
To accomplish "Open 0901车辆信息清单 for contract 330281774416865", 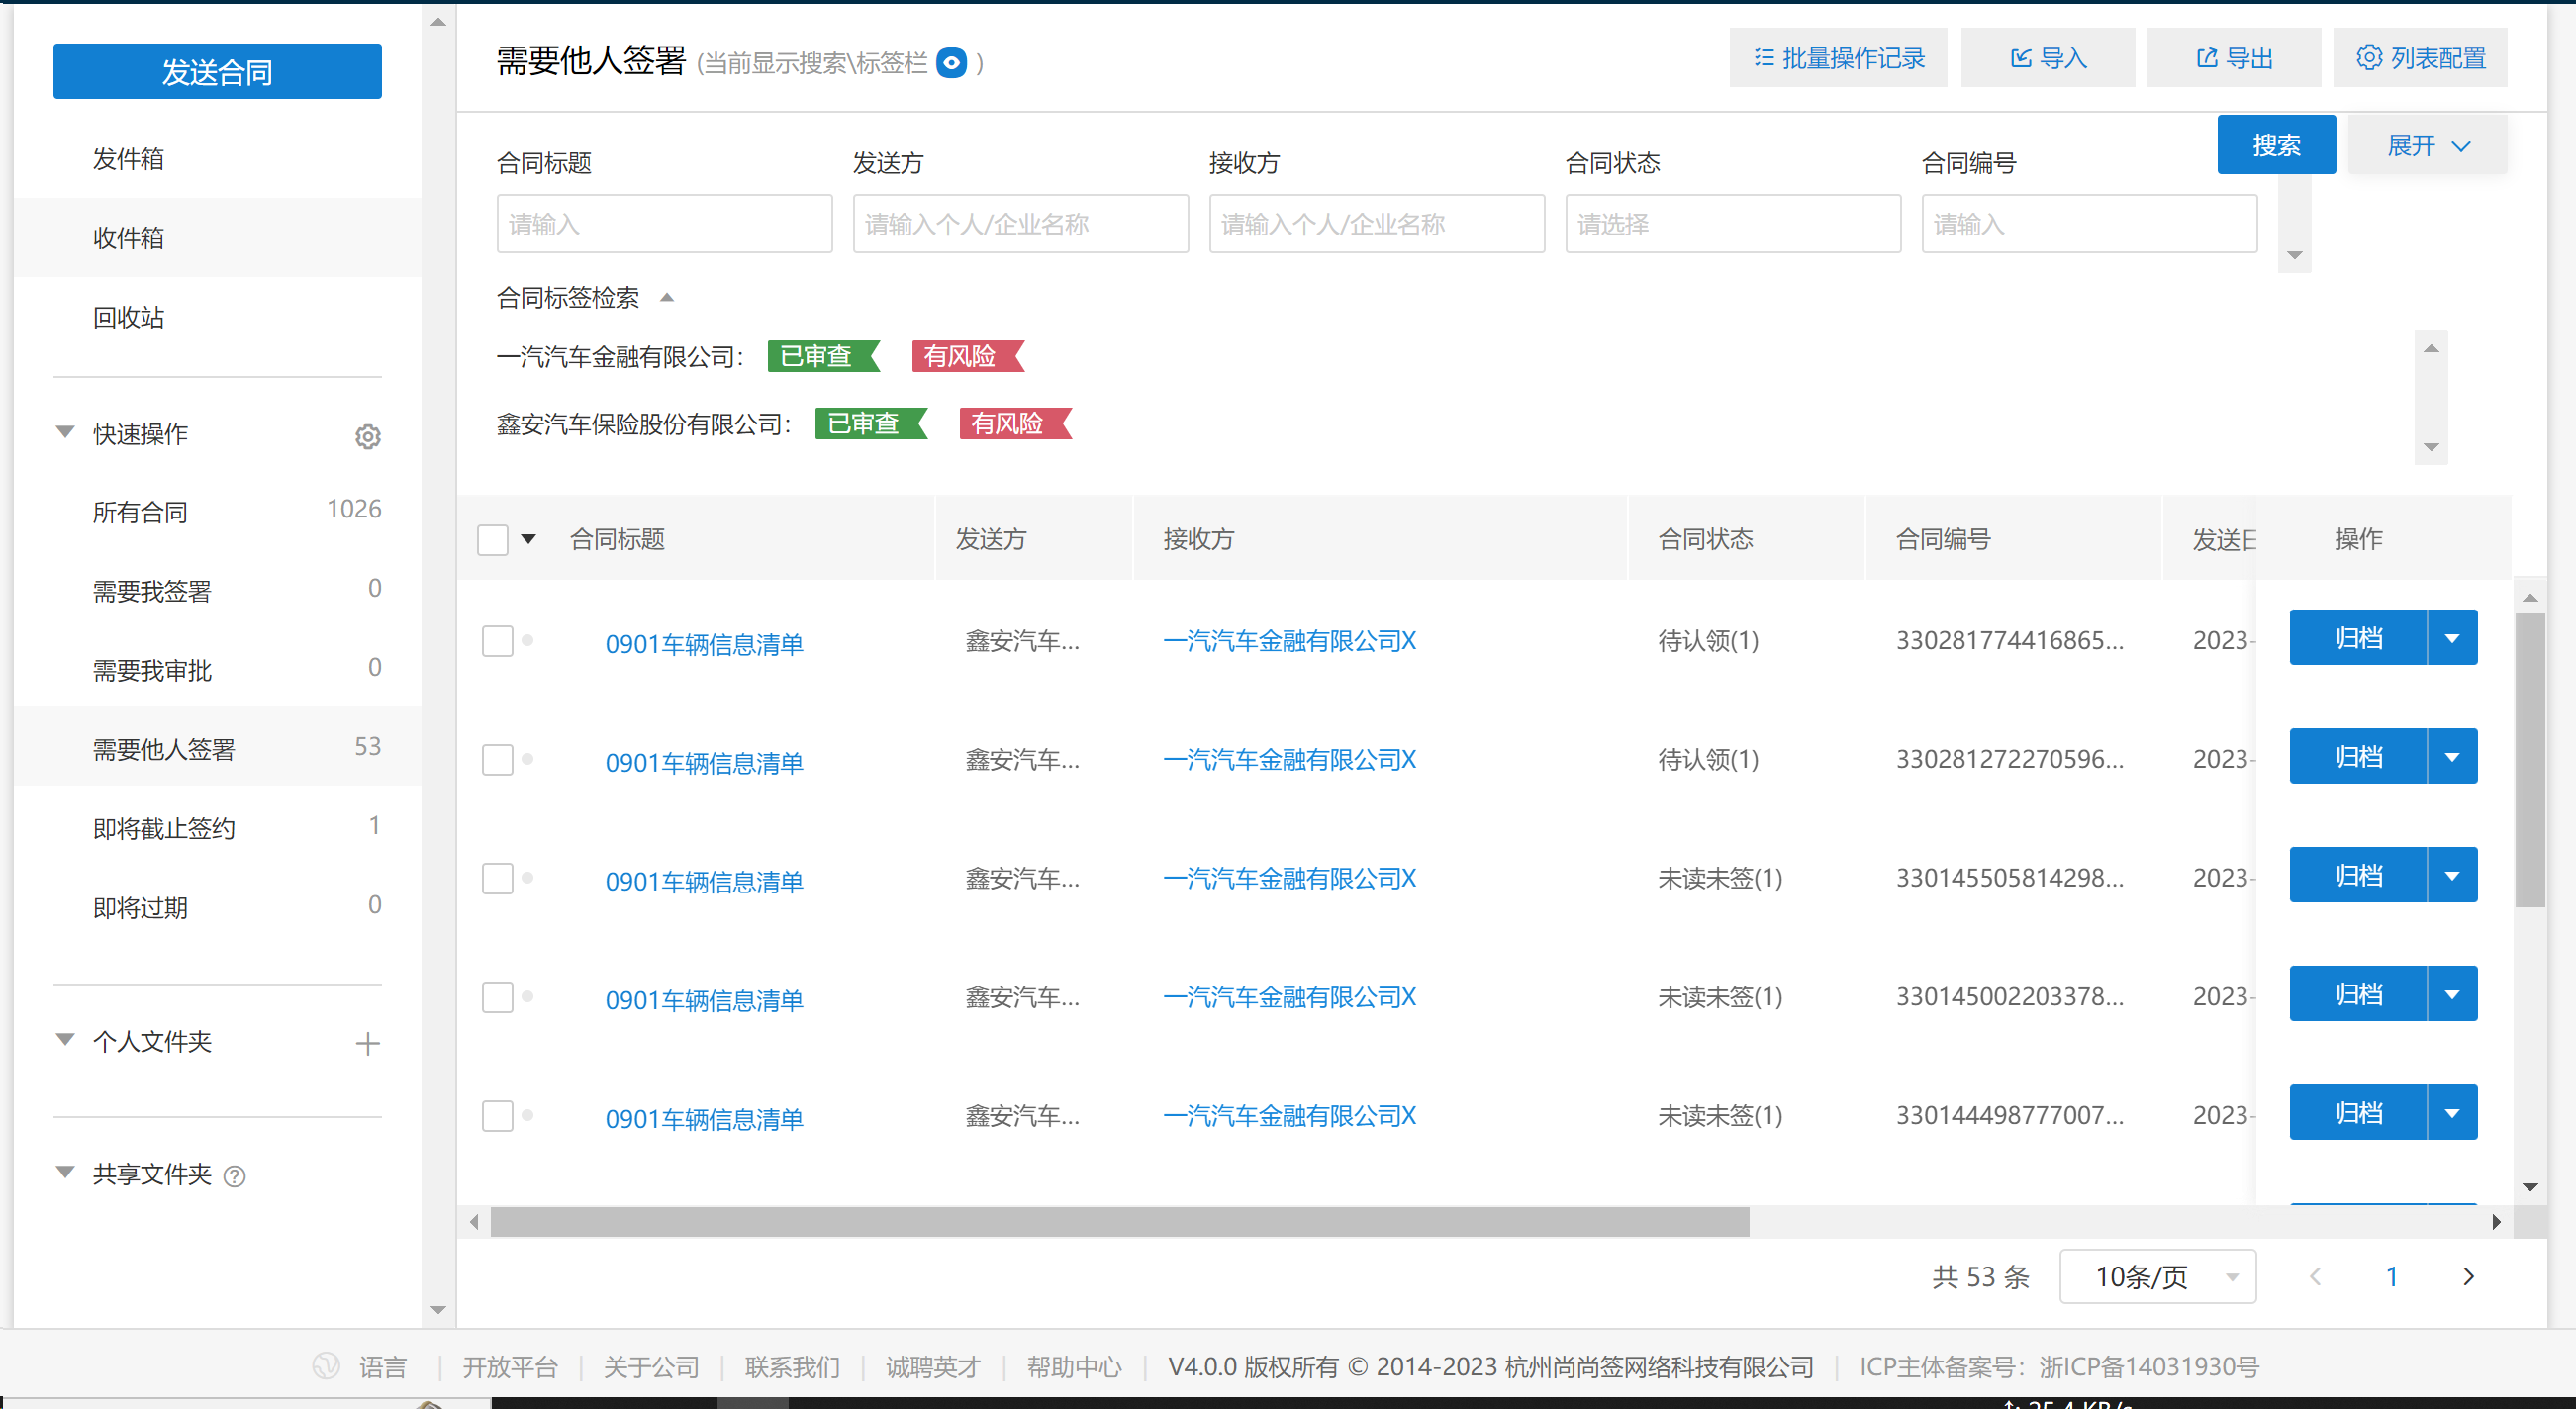I will tap(704, 644).
